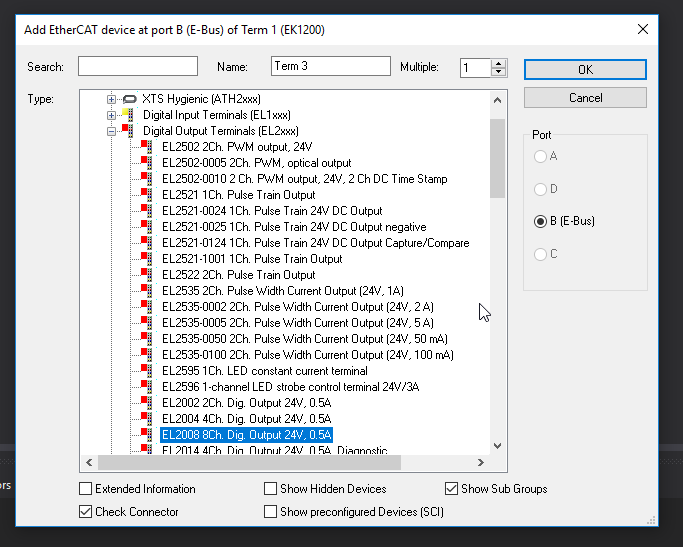
Task: Select Digital Input Terminals (EL1xxx) group label
Action: click(217, 115)
